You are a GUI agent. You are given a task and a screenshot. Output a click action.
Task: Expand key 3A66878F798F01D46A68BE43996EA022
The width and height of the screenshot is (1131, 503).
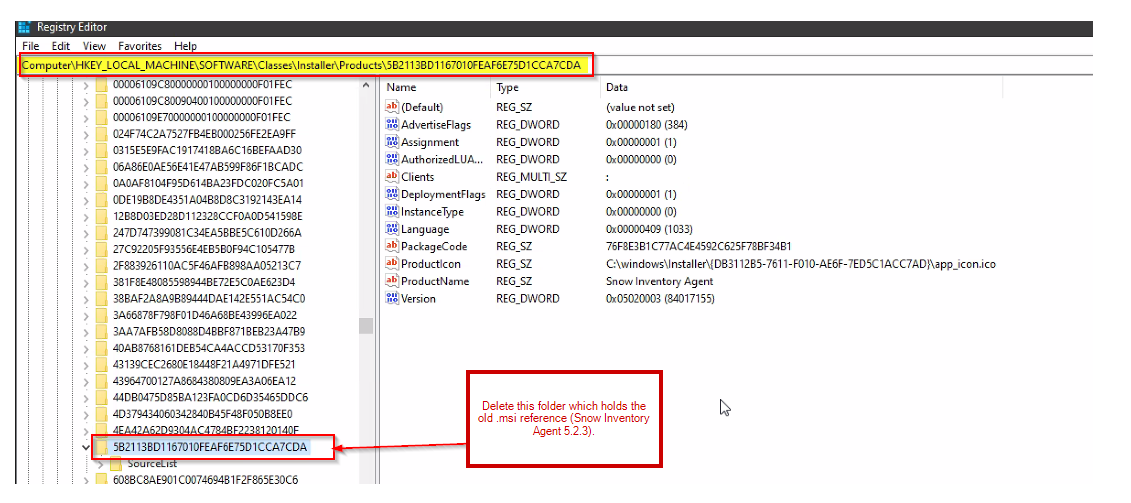[86, 315]
